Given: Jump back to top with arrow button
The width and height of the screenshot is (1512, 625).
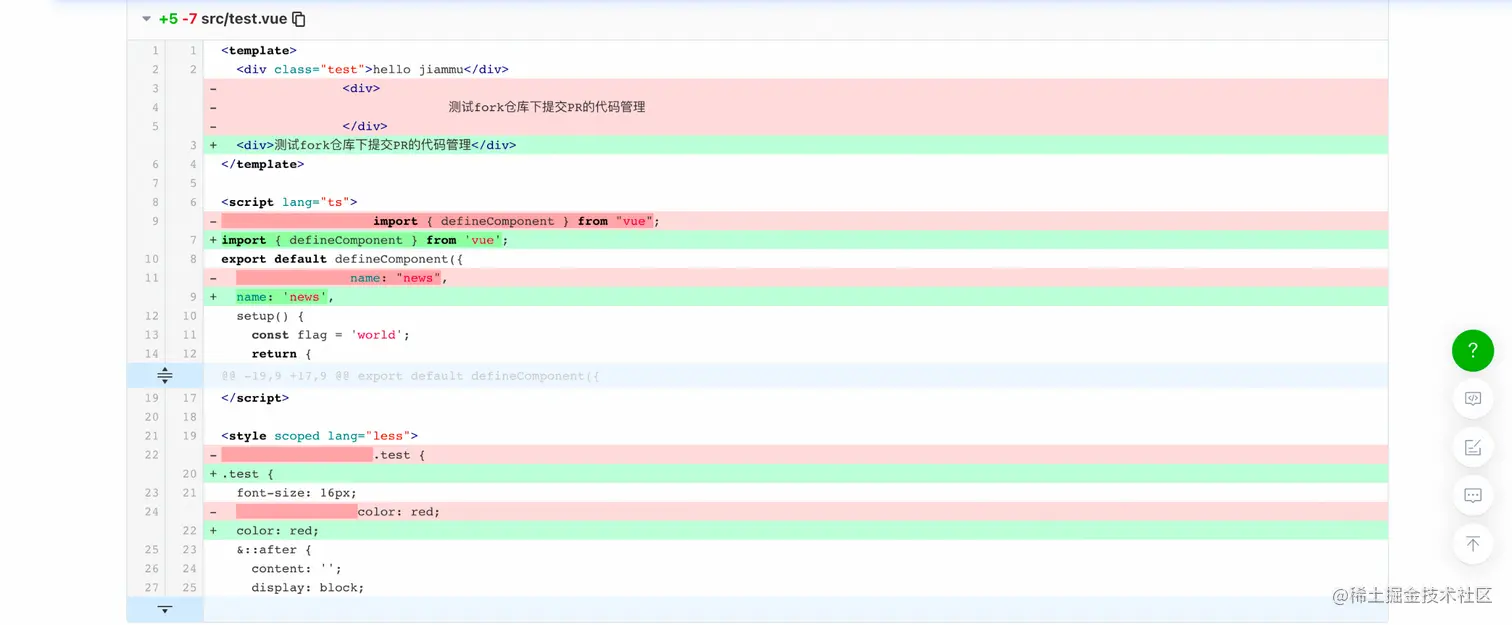Looking at the screenshot, I should [x=1472, y=543].
